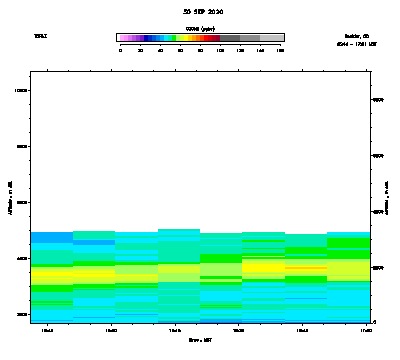
Task: Click the thin orange streak in the plot
Action: [306, 268]
